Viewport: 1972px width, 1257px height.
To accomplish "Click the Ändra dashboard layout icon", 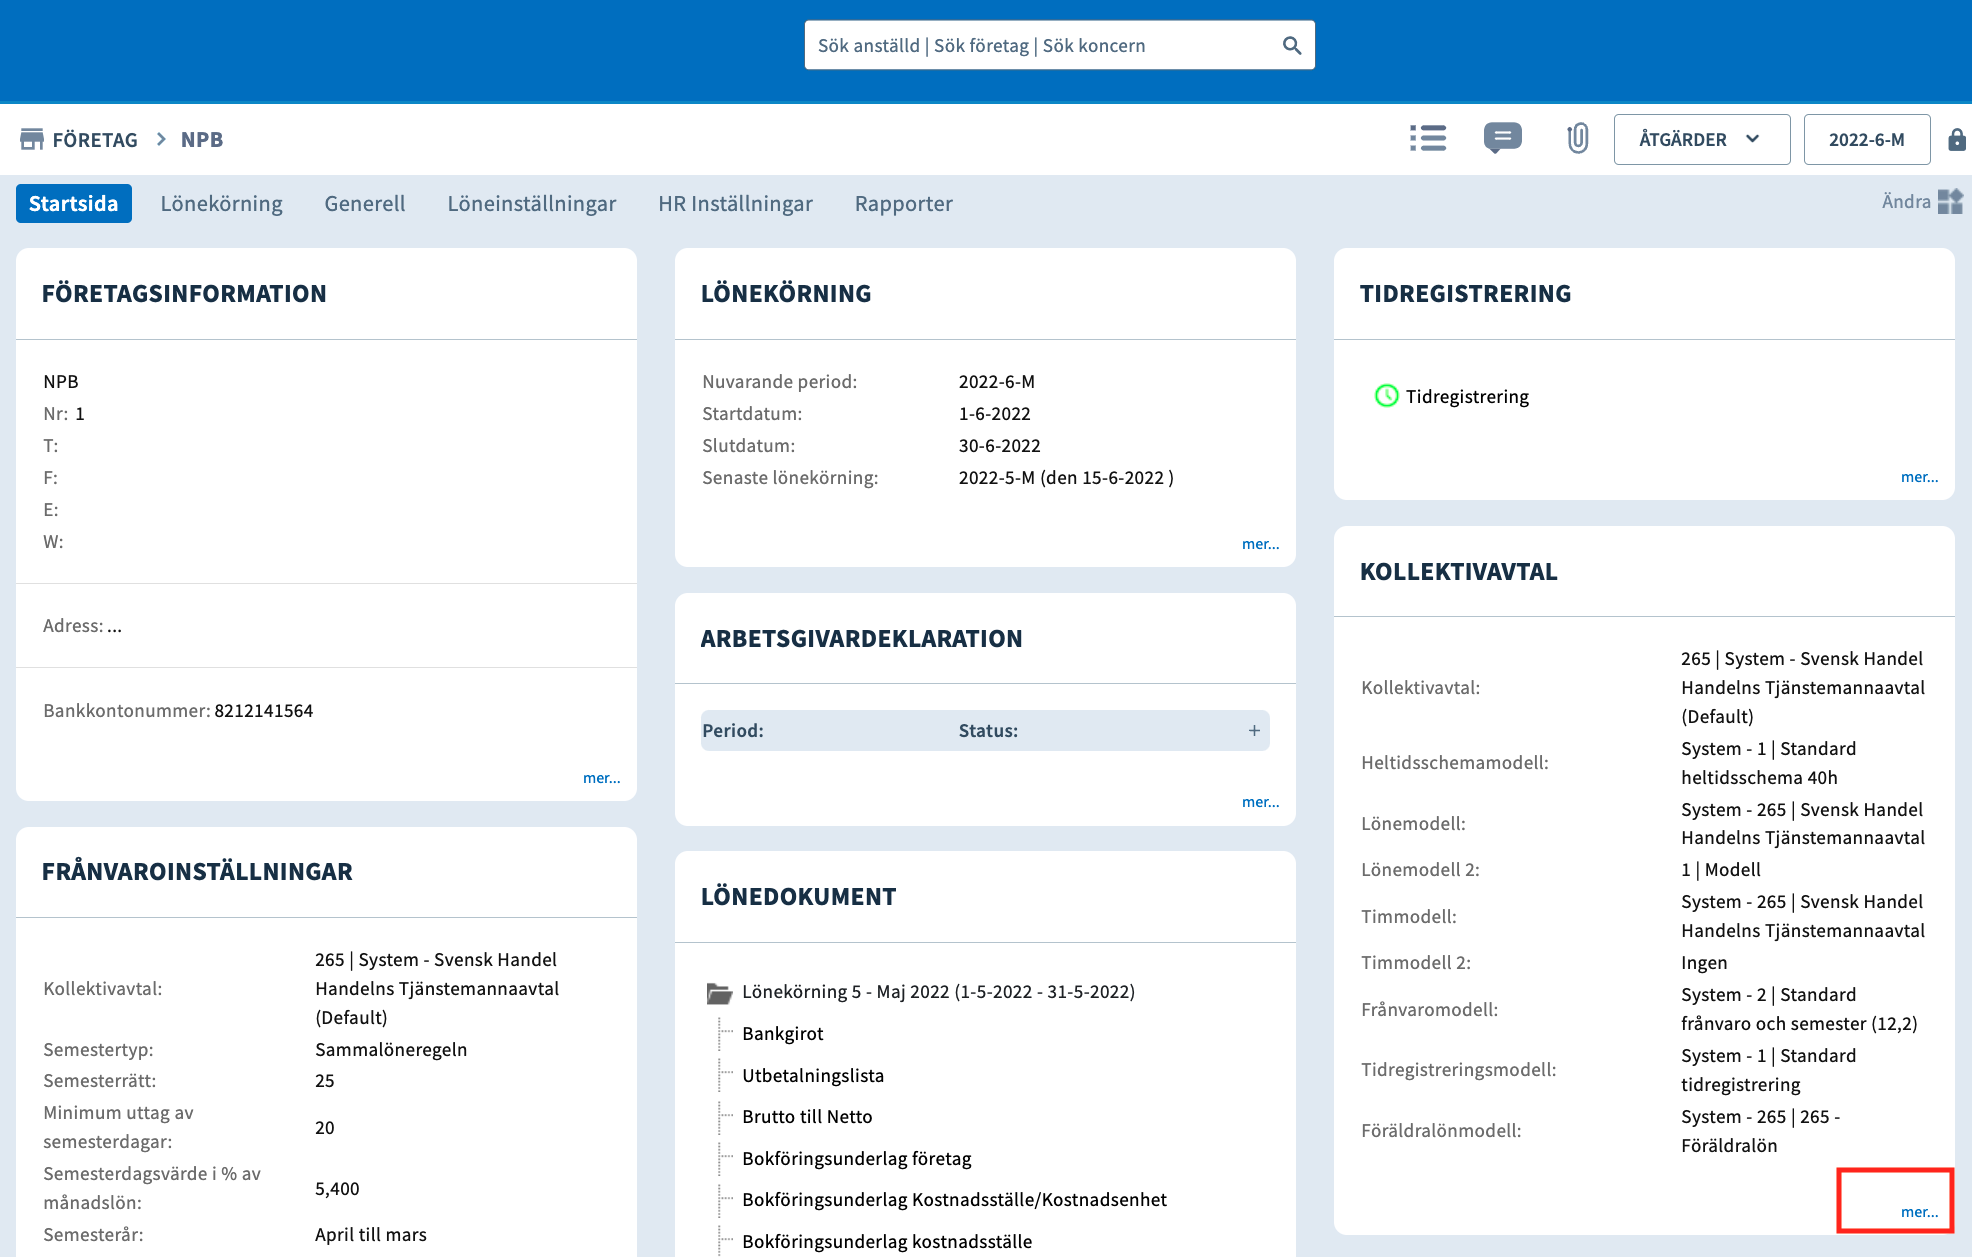I will [1950, 202].
